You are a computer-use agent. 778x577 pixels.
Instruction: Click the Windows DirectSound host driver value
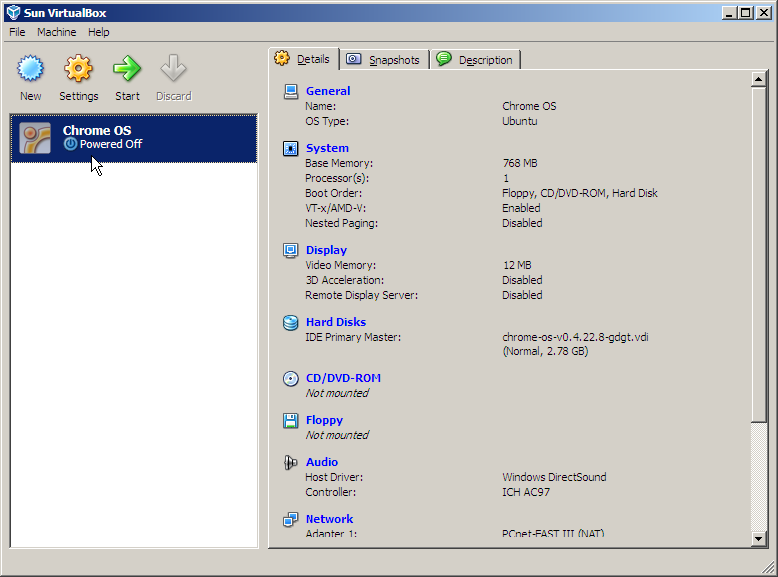point(554,477)
